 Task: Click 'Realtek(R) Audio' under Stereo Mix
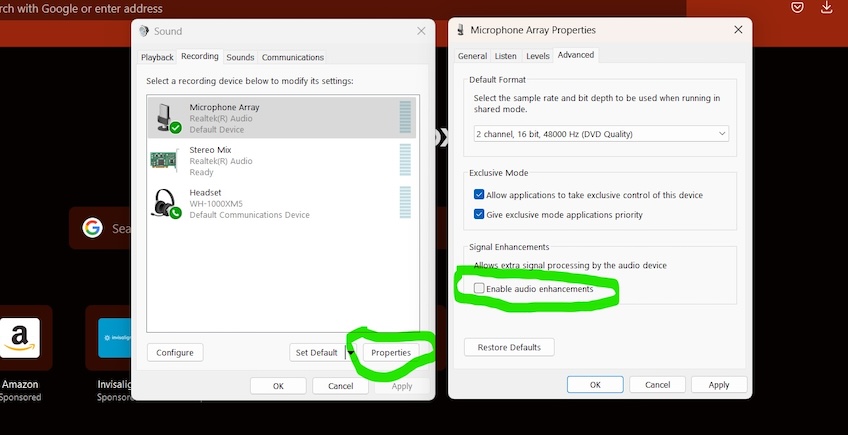pos(221,161)
